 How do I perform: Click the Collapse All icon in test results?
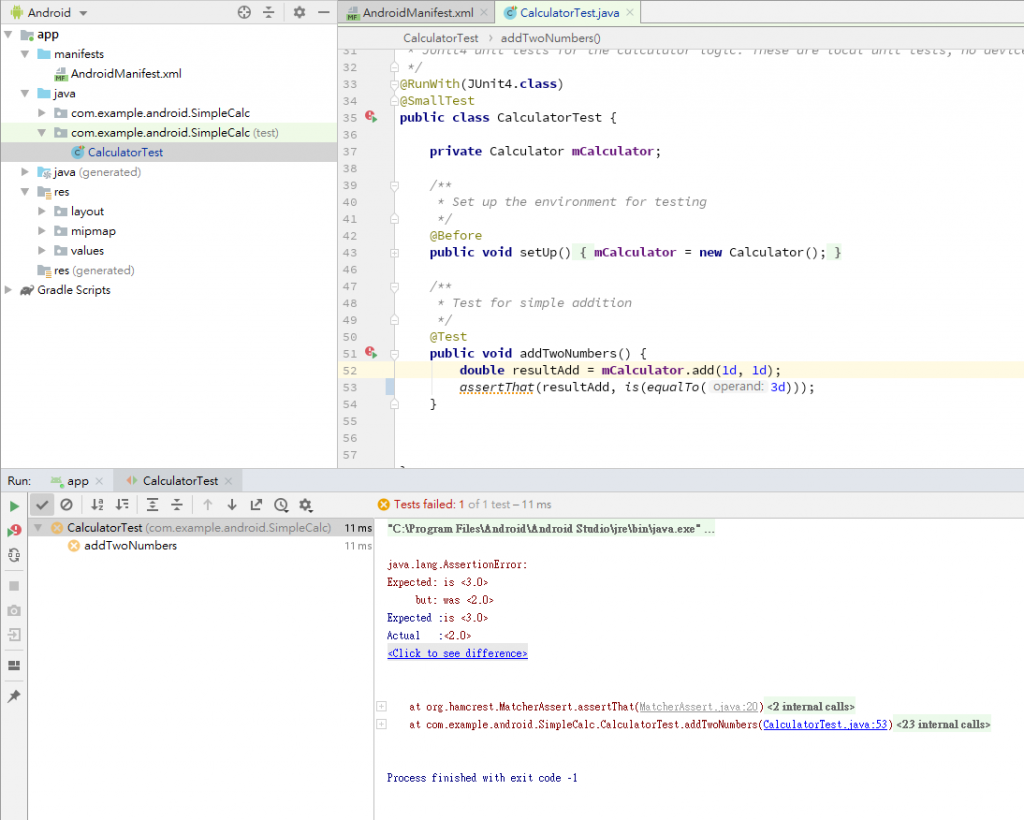coord(176,505)
